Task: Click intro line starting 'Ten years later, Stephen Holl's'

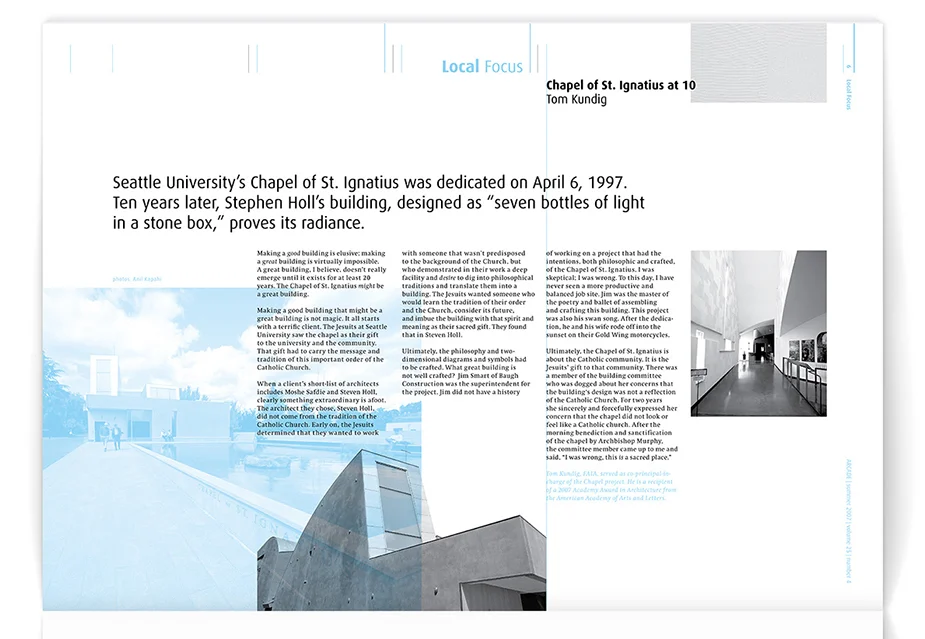Action: (x=378, y=203)
